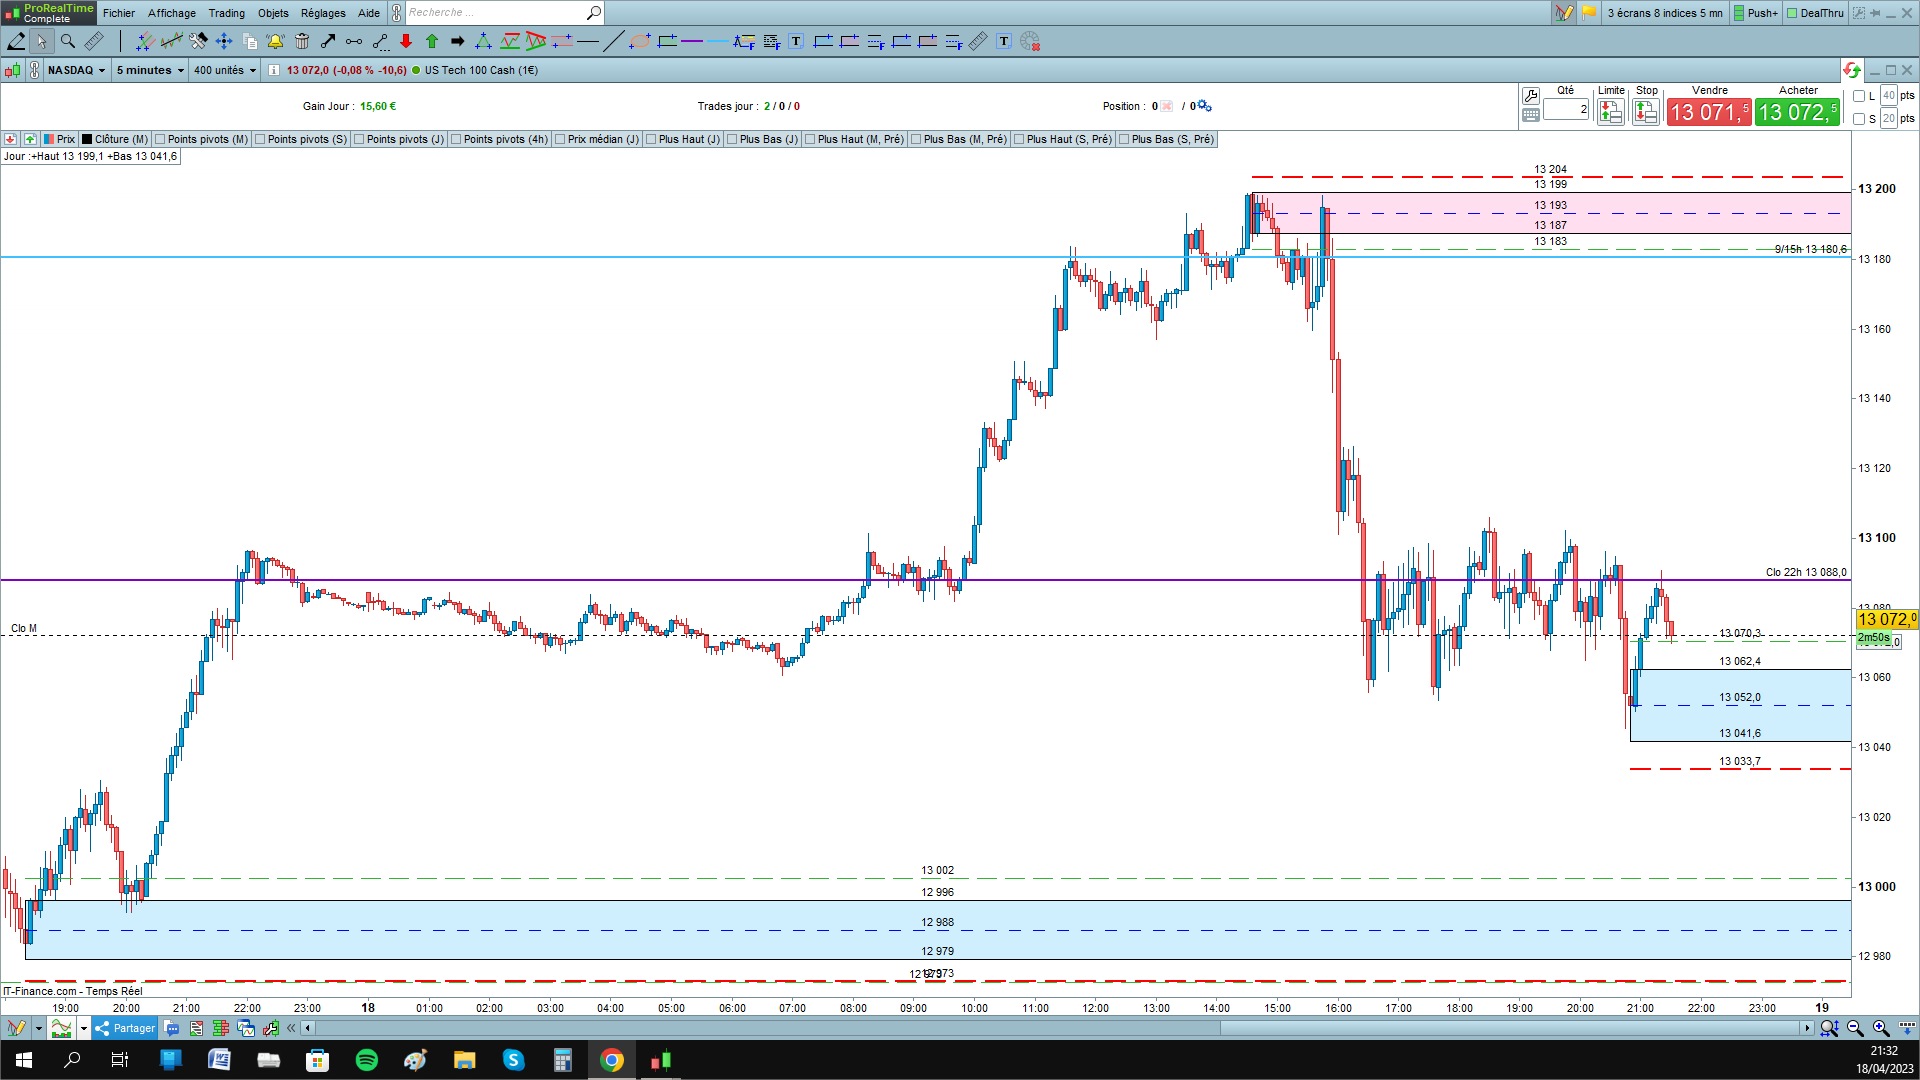Select the red down arrow tool
This screenshot has height=1080, width=1920.
point(406,41)
